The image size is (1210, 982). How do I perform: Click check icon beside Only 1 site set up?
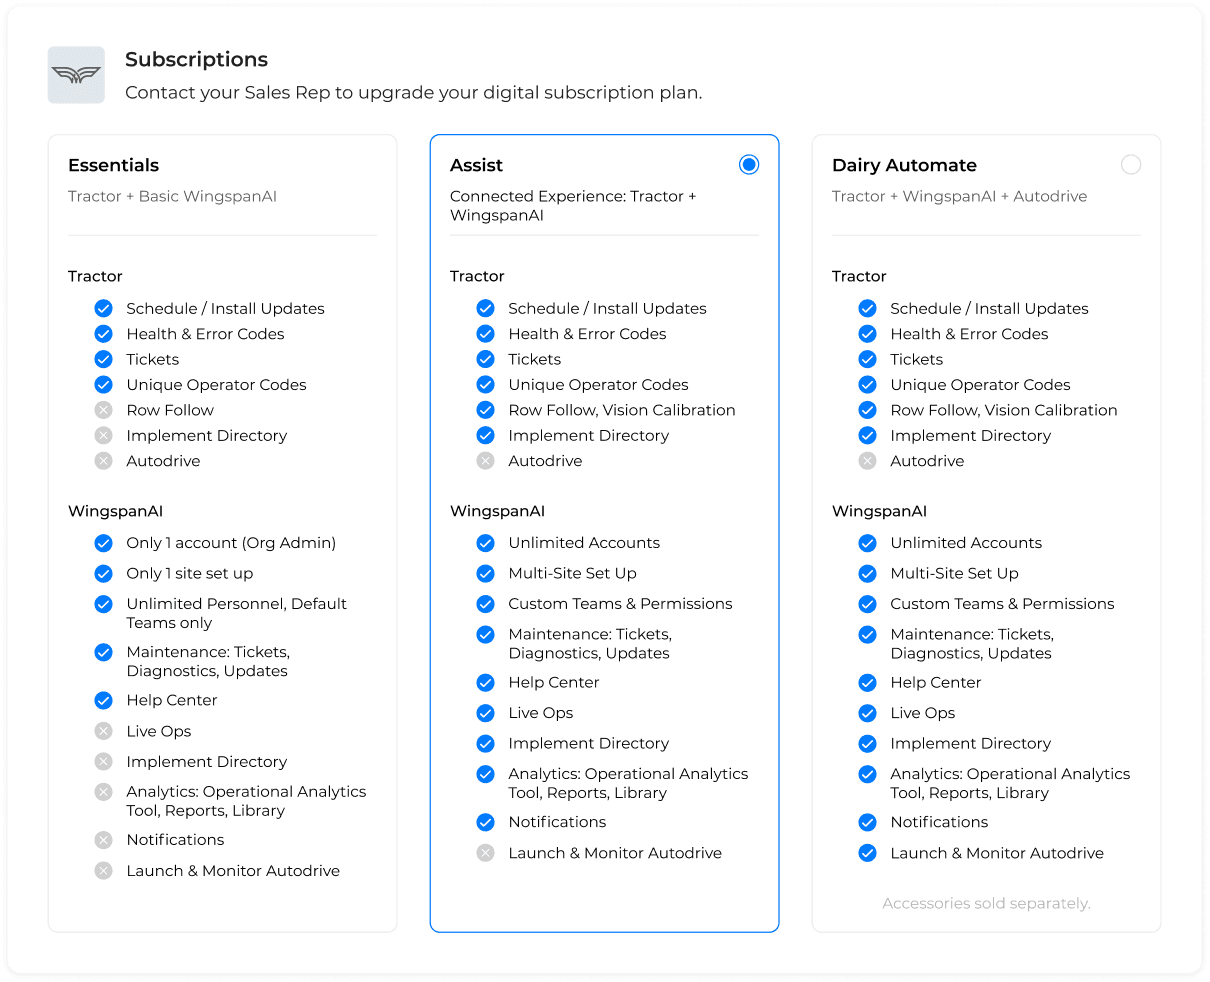pos(103,574)
